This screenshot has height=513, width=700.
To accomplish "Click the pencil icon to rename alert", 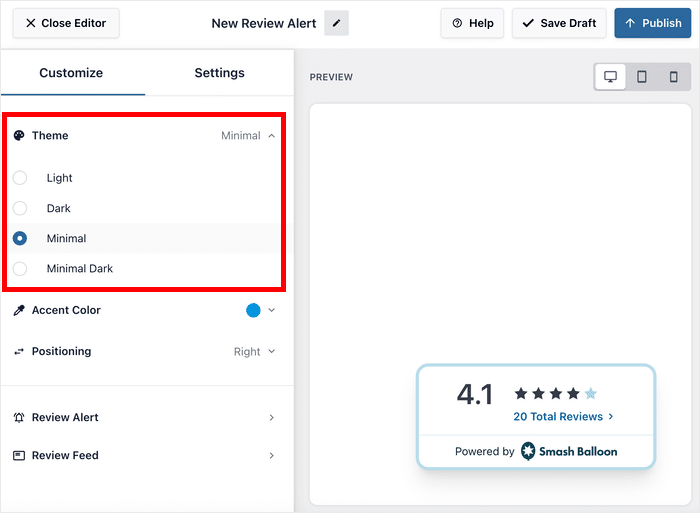I will pos(336,23).
